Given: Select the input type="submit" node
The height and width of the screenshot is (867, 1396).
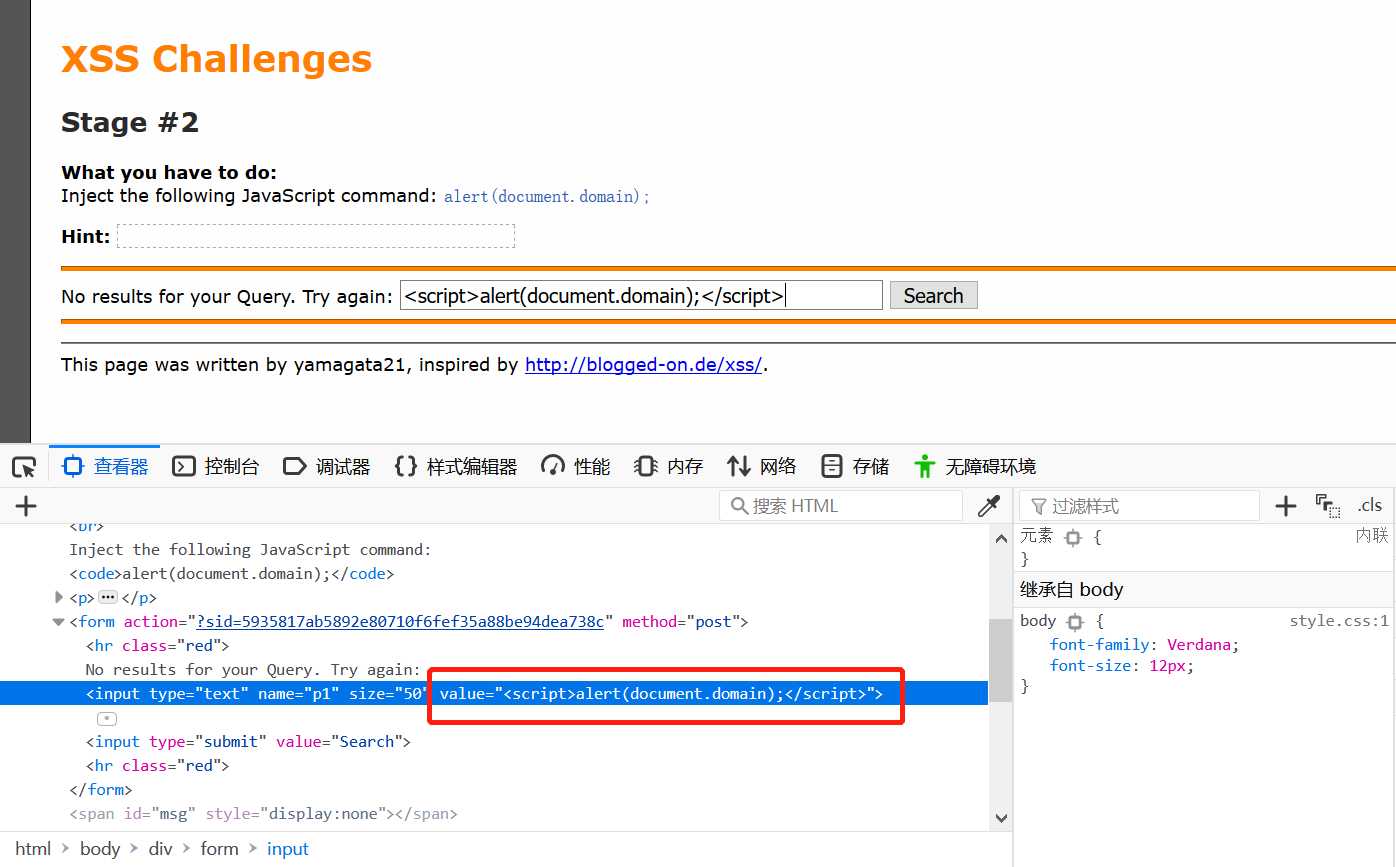Looking at the screenshot, I should [x=248, y=742].
